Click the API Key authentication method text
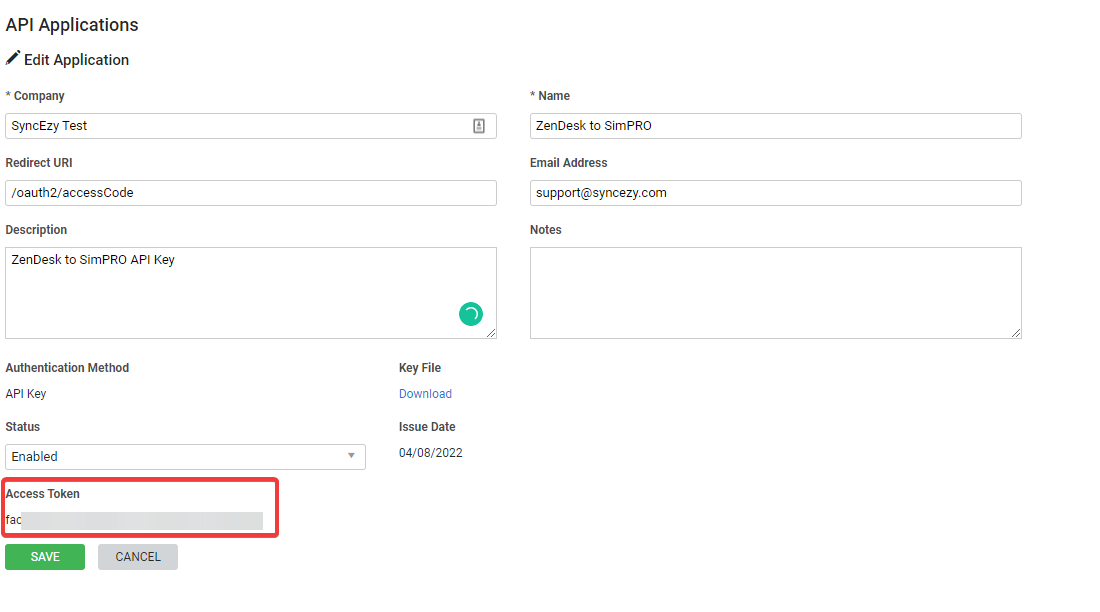This screenshot has width=1100, height=612. coord(26,394)
